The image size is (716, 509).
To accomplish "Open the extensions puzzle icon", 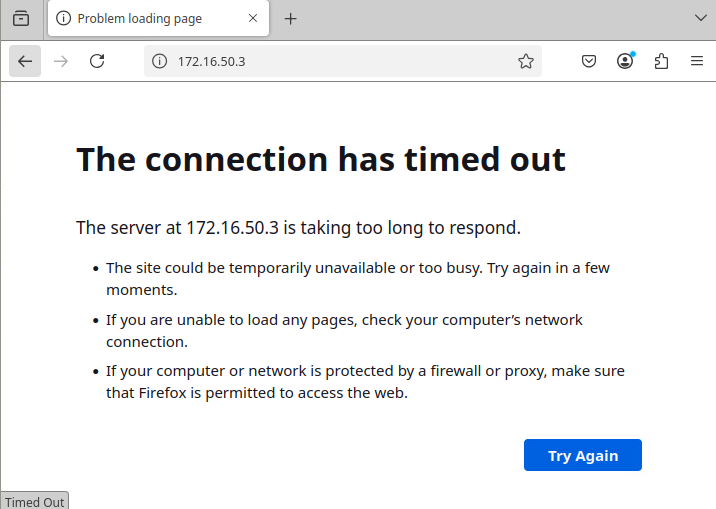I will (661, 61).
